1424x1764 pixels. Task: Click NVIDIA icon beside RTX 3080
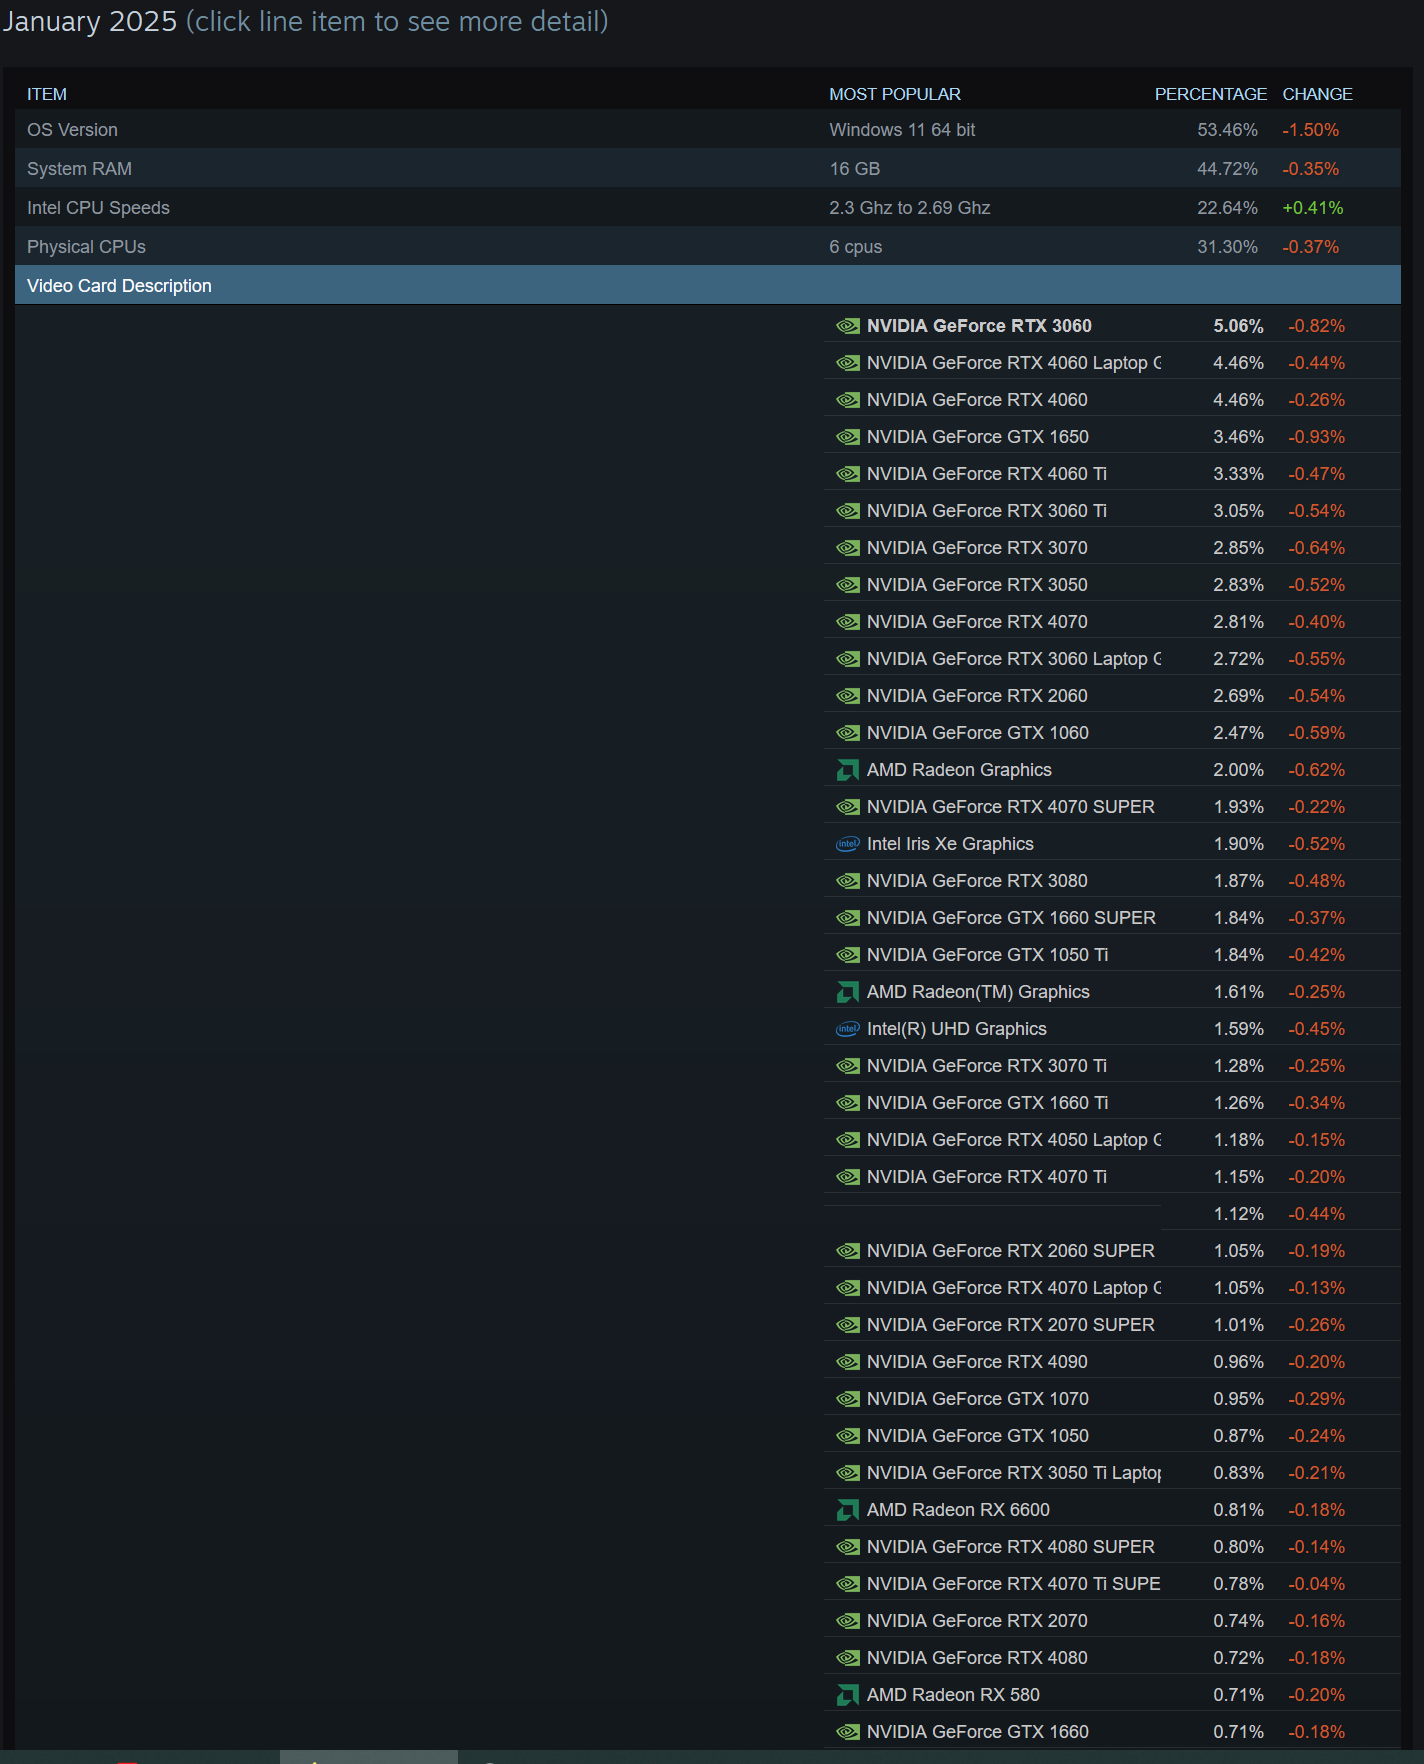tap(847, 881)
